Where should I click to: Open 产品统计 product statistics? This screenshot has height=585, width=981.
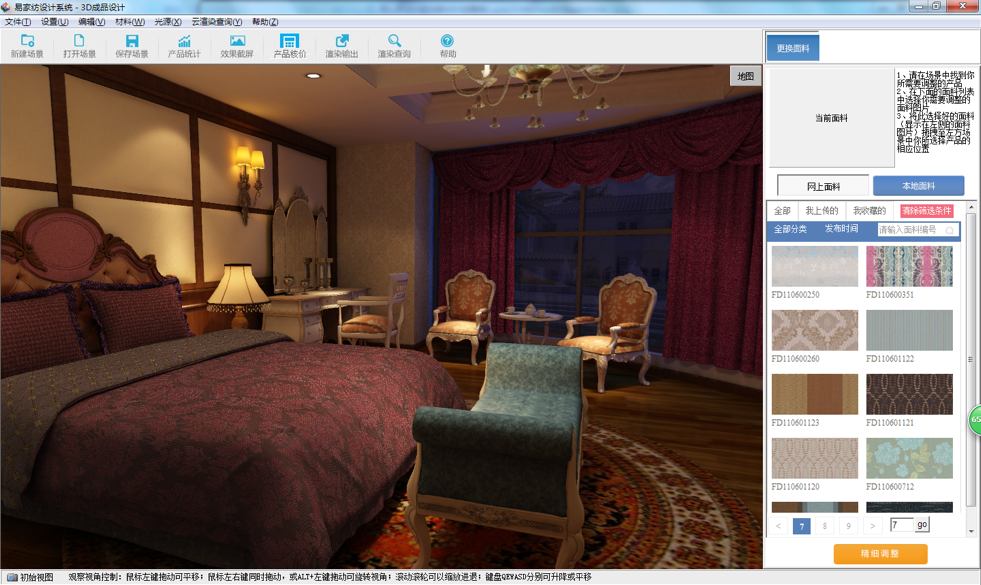tap(184, 46)
